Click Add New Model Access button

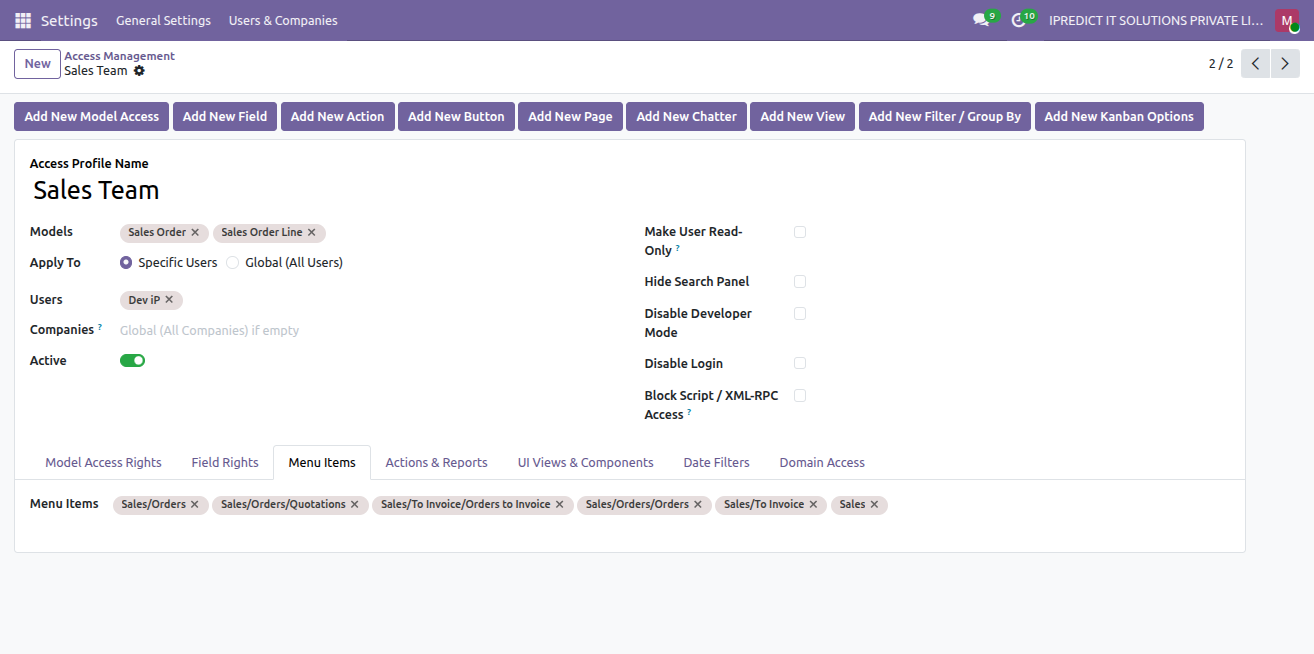click(x=92, y=117)
